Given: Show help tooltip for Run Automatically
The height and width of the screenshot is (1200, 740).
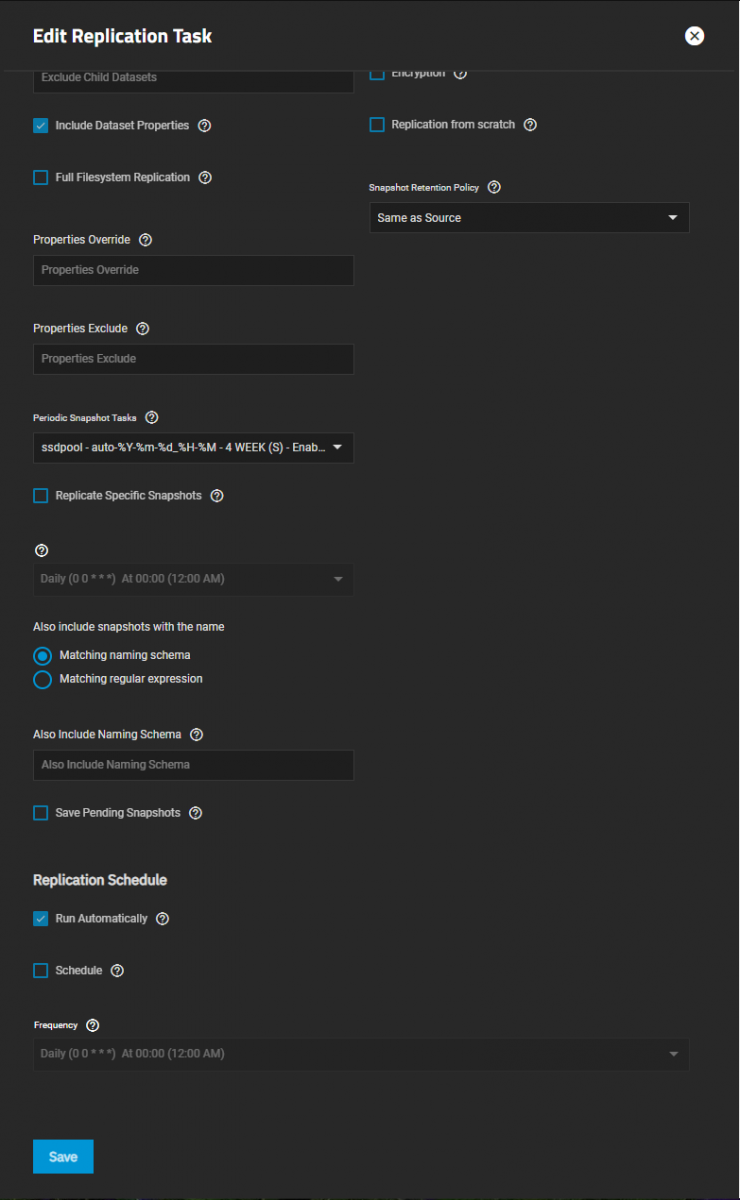Looking at the screenshot, I should pyautogui.click(x=163, y=919).
